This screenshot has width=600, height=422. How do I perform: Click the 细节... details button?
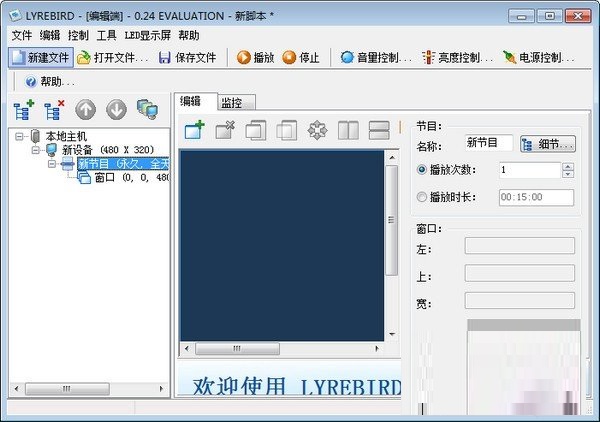click(x=548, y=144)
